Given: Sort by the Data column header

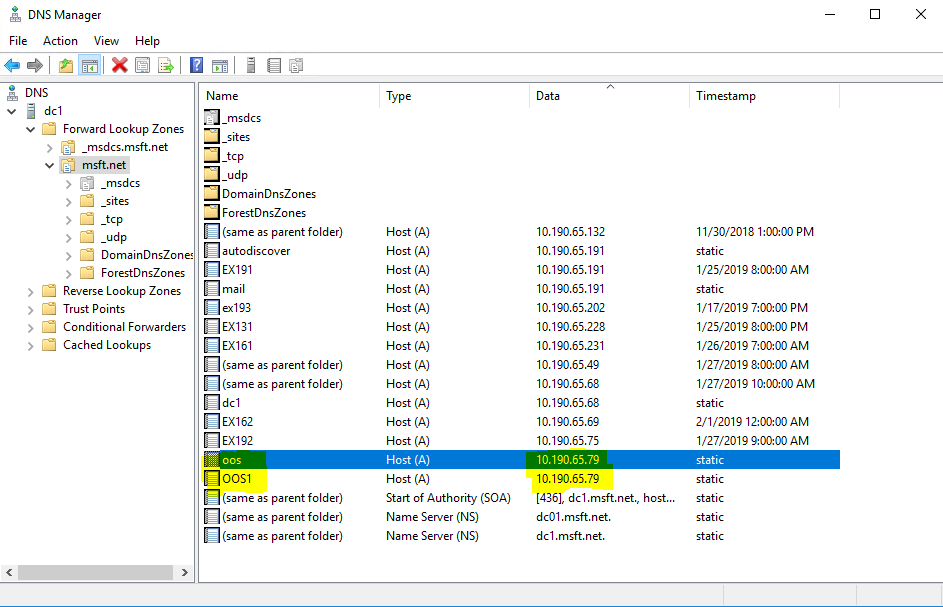Looking at the screenshot, I should pos(609,96).
